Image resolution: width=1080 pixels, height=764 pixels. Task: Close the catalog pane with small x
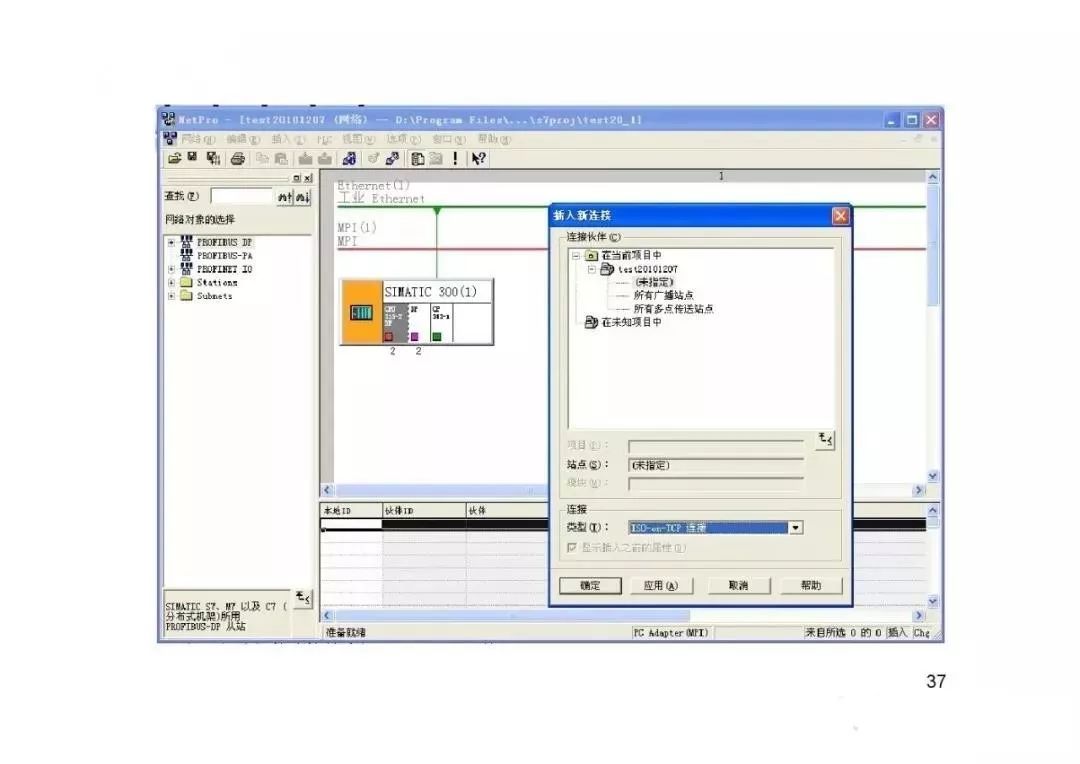coord(308,178)
